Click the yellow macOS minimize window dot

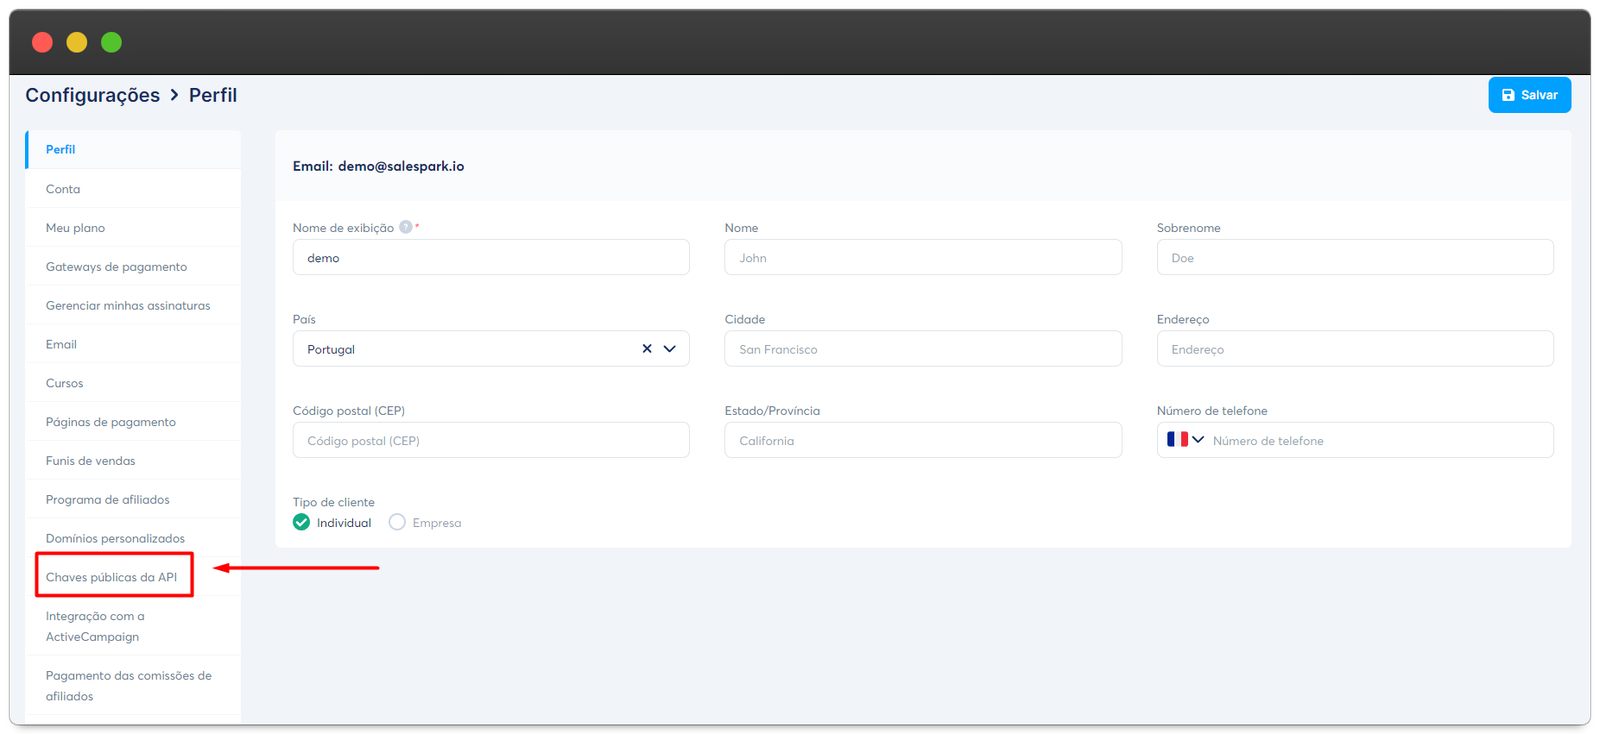77,42
